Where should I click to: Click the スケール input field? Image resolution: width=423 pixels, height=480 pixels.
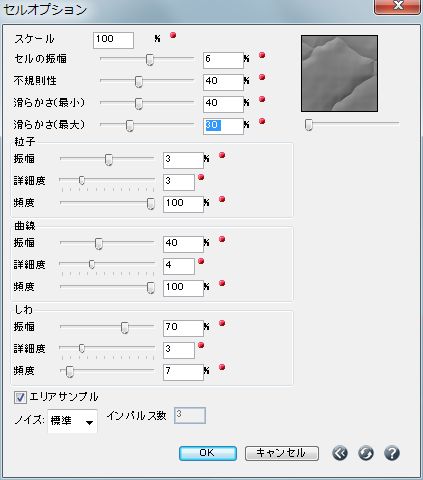click(x=113, y=40)
